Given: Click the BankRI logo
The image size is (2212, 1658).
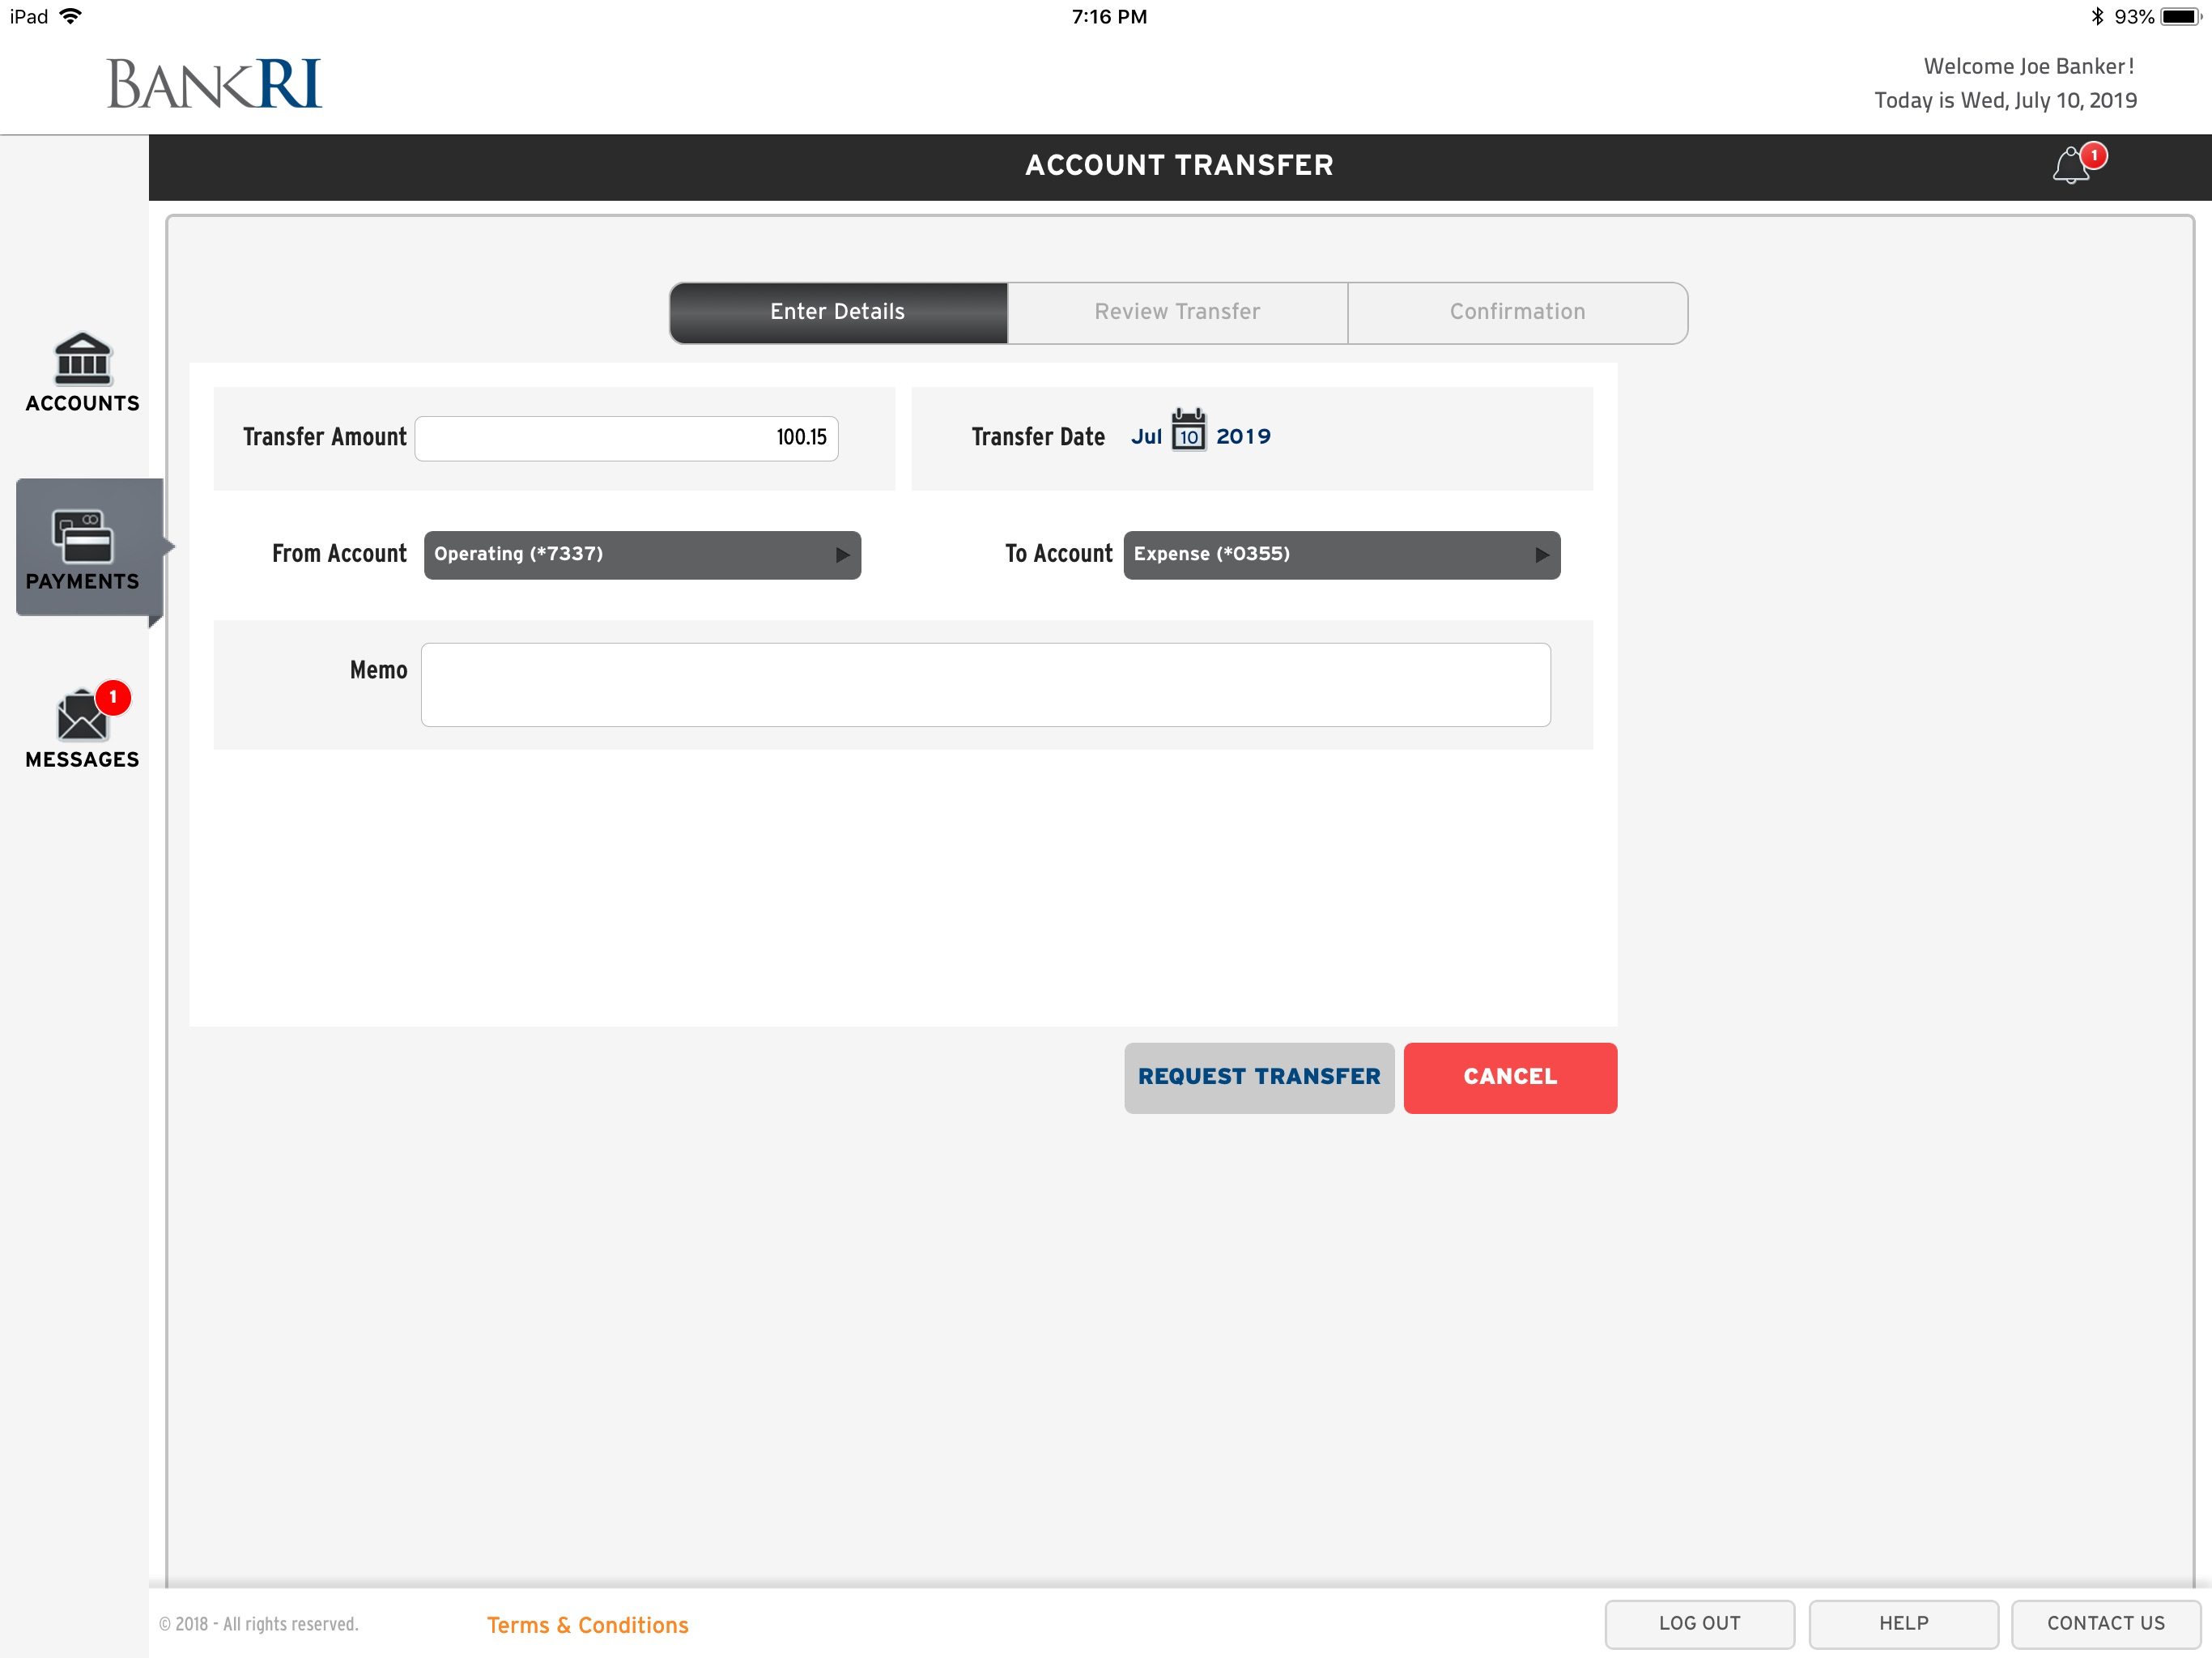Looking at the screenshot, I should coord(214,83).
